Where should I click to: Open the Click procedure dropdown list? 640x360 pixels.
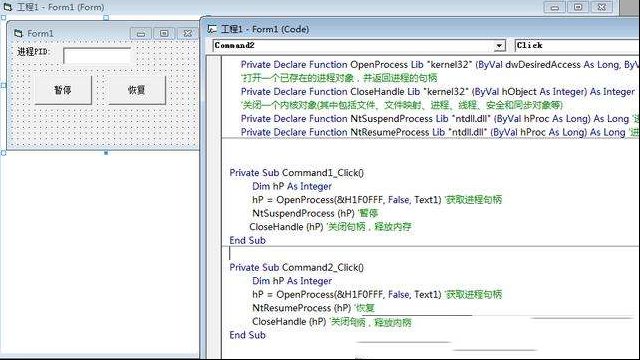coord(577,46)
